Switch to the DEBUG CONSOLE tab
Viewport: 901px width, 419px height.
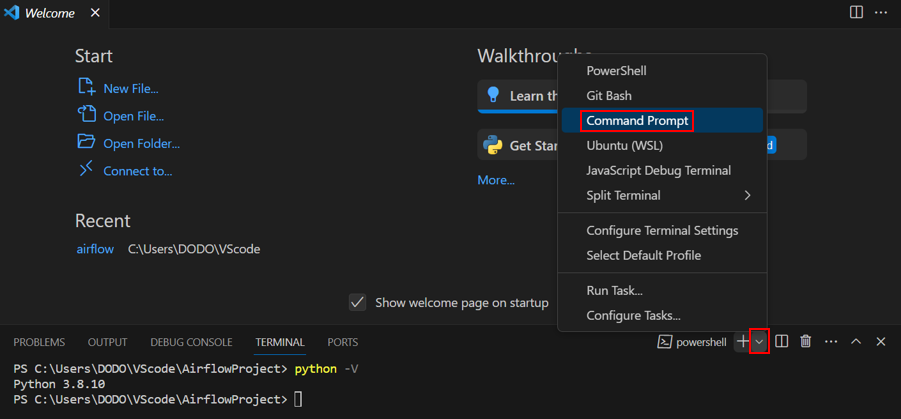[191, 343]
